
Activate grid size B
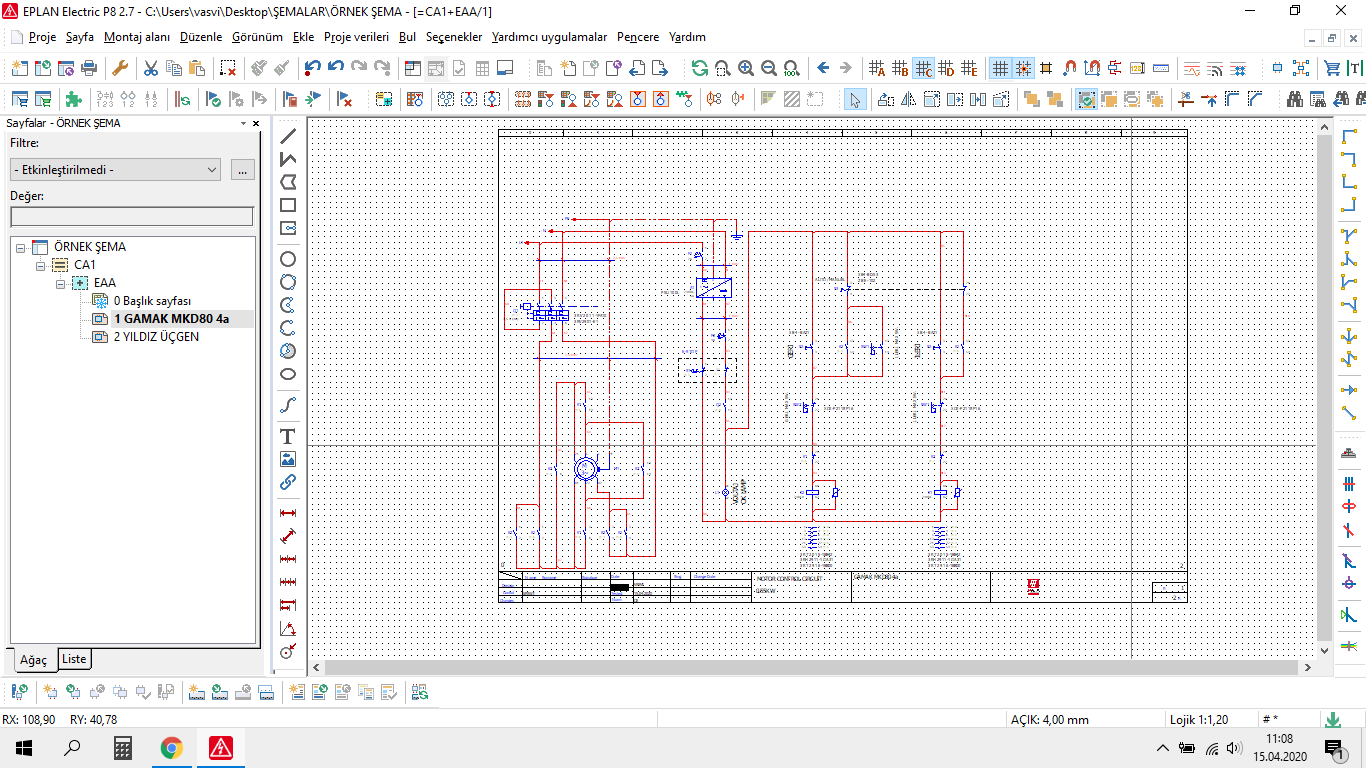coord(900,68)
